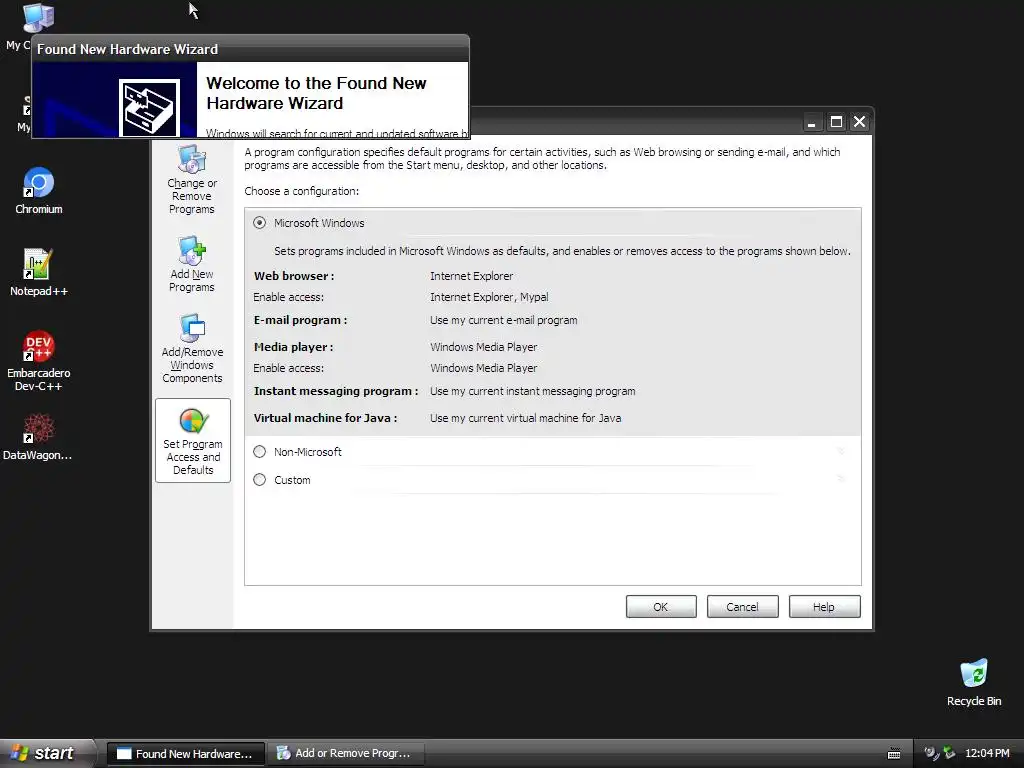Click the hardware card wizard graphic
The height and width of the screenshot is (768, 1024).
[149, 108]
